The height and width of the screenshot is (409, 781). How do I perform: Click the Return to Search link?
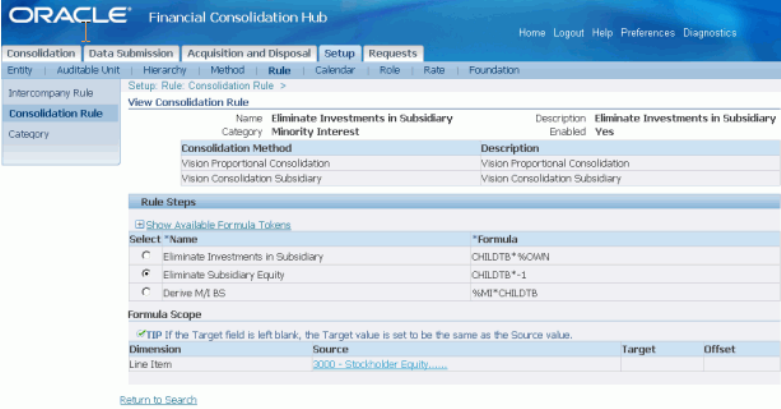(158, 400)
